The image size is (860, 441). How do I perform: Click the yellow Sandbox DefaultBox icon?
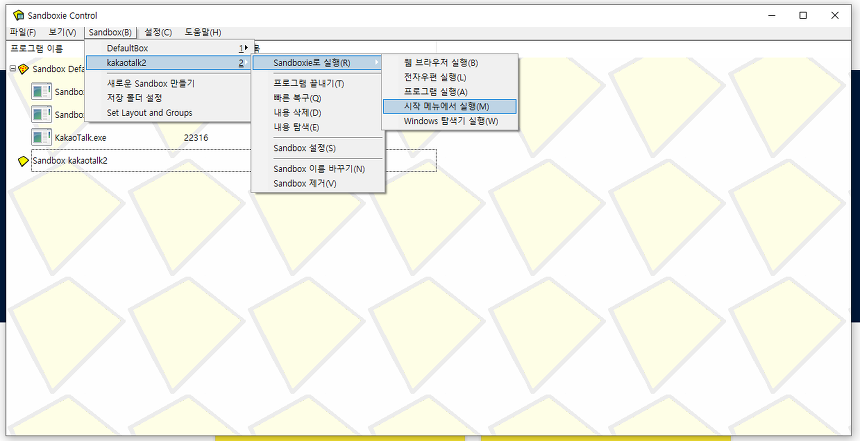24,69
